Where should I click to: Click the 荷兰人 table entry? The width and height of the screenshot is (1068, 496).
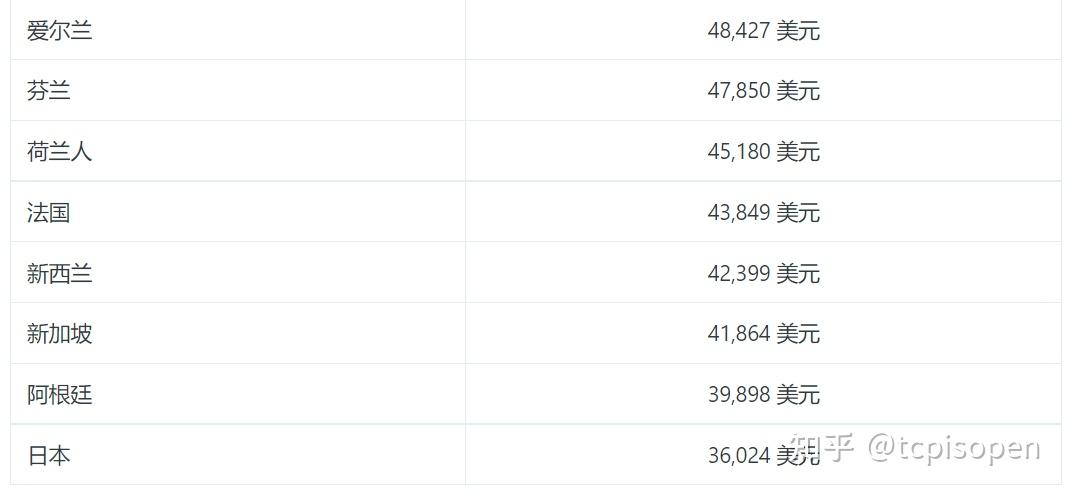60,152
